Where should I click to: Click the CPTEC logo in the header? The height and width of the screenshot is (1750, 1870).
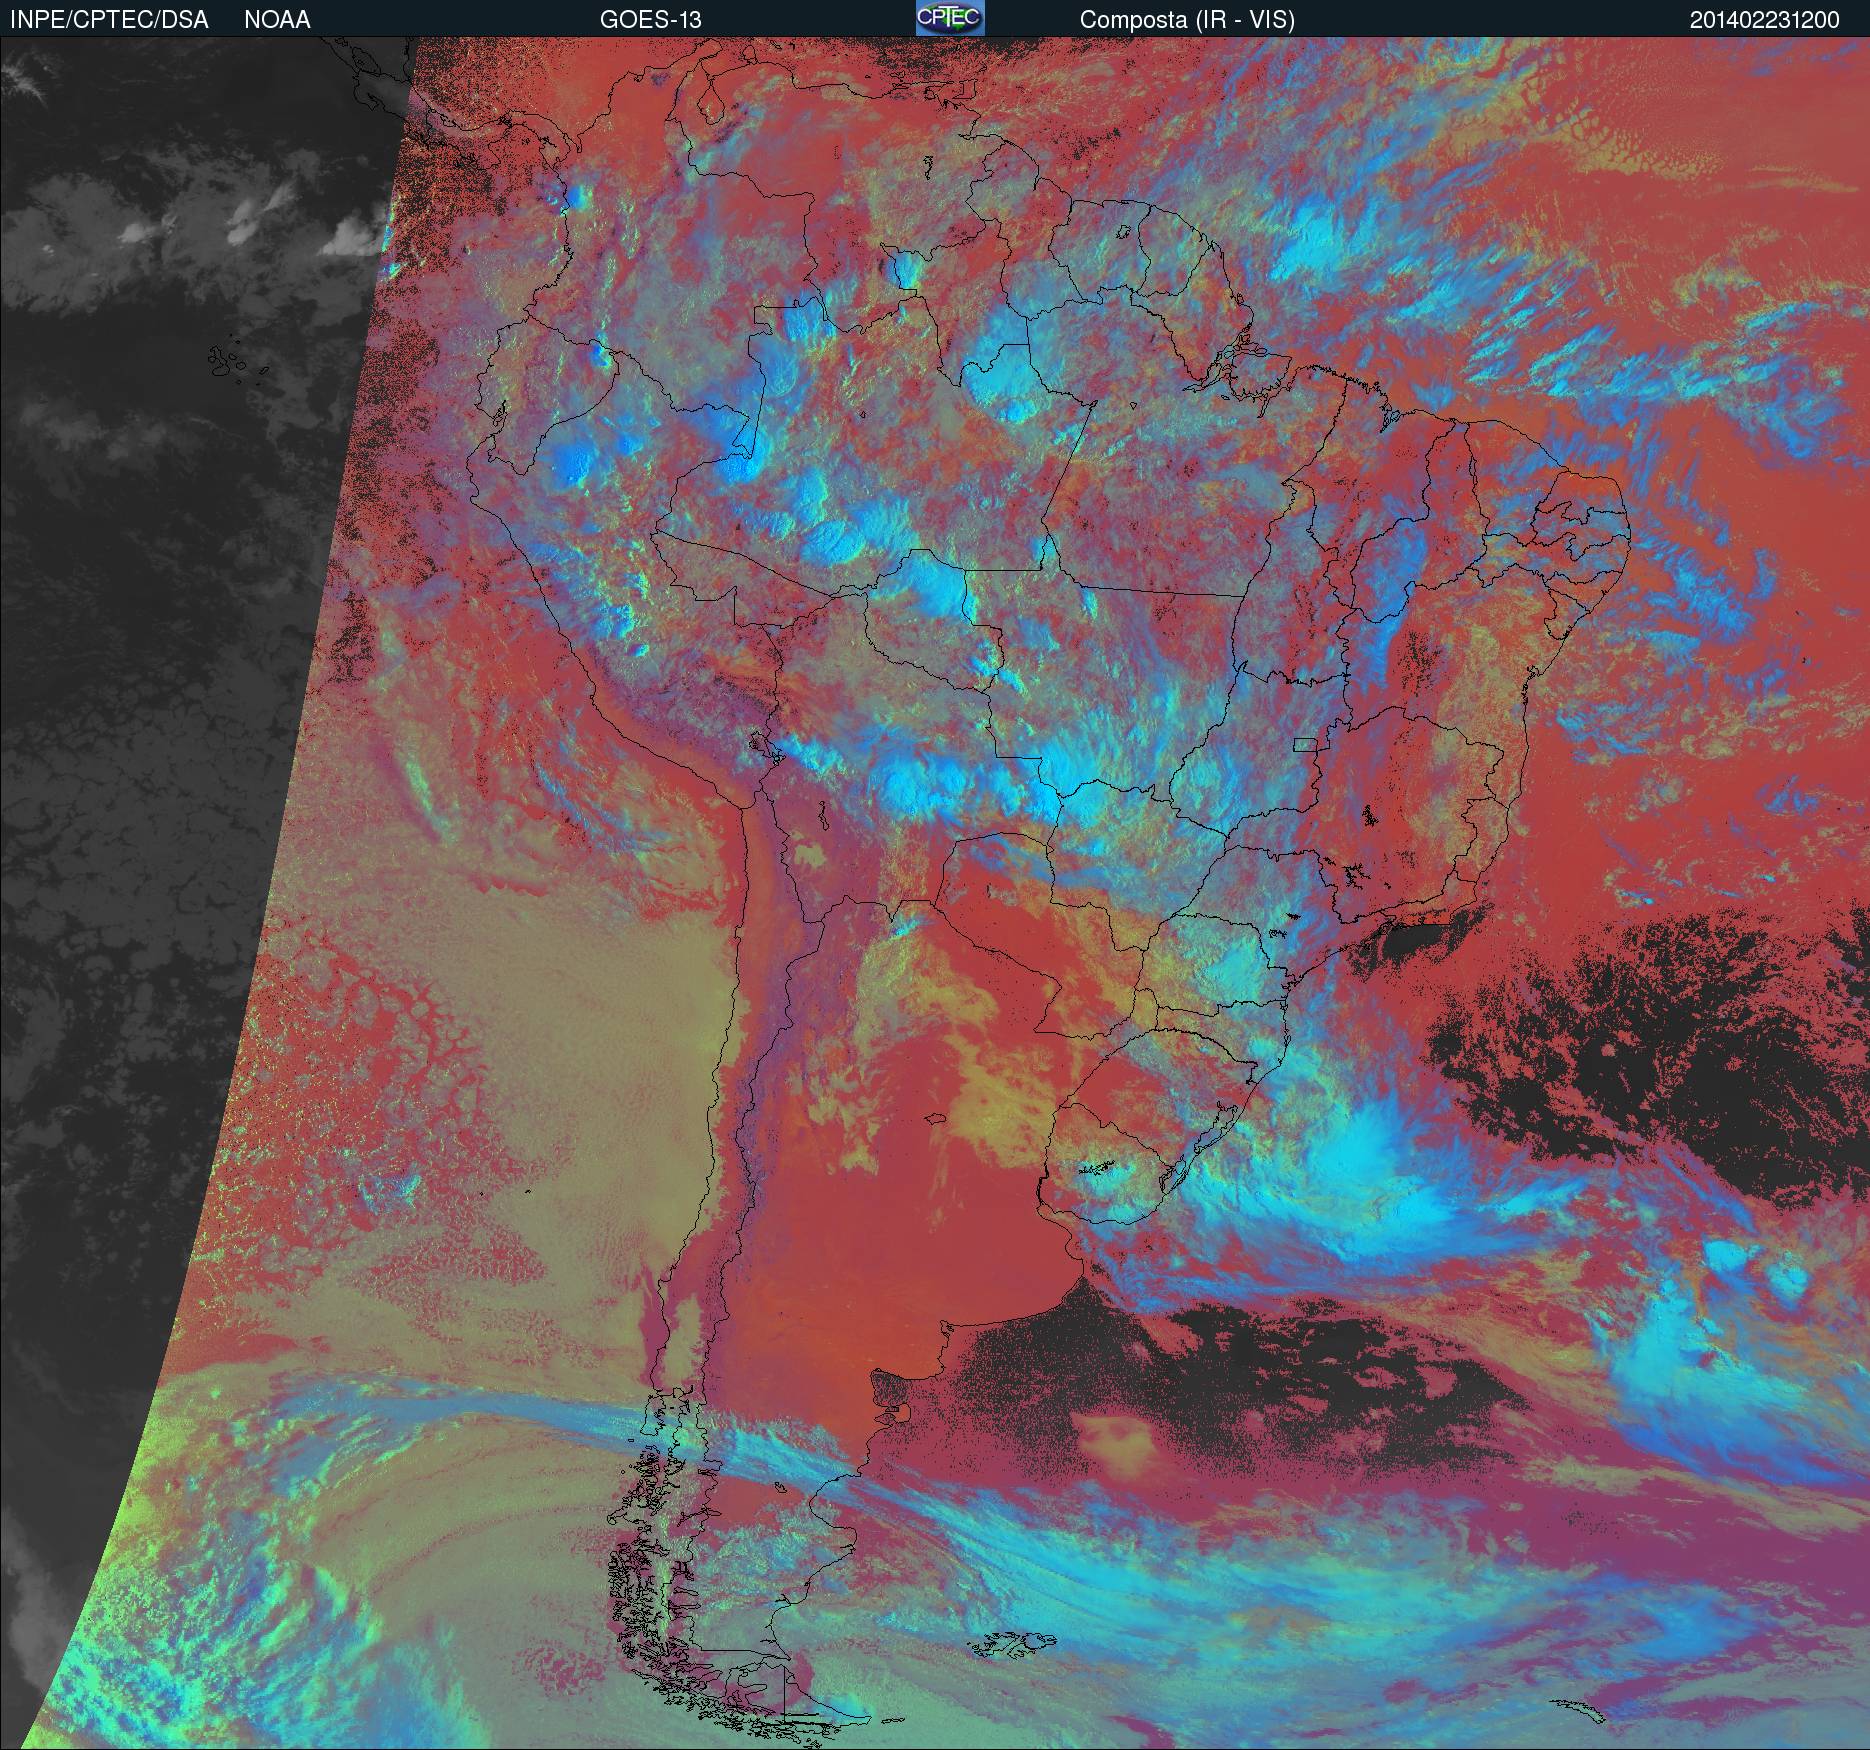coord(950,18)
